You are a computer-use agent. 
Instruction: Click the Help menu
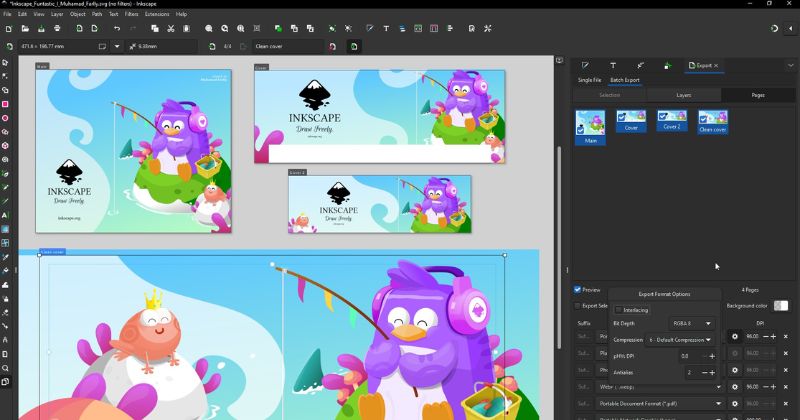click(x=181, y=14)
